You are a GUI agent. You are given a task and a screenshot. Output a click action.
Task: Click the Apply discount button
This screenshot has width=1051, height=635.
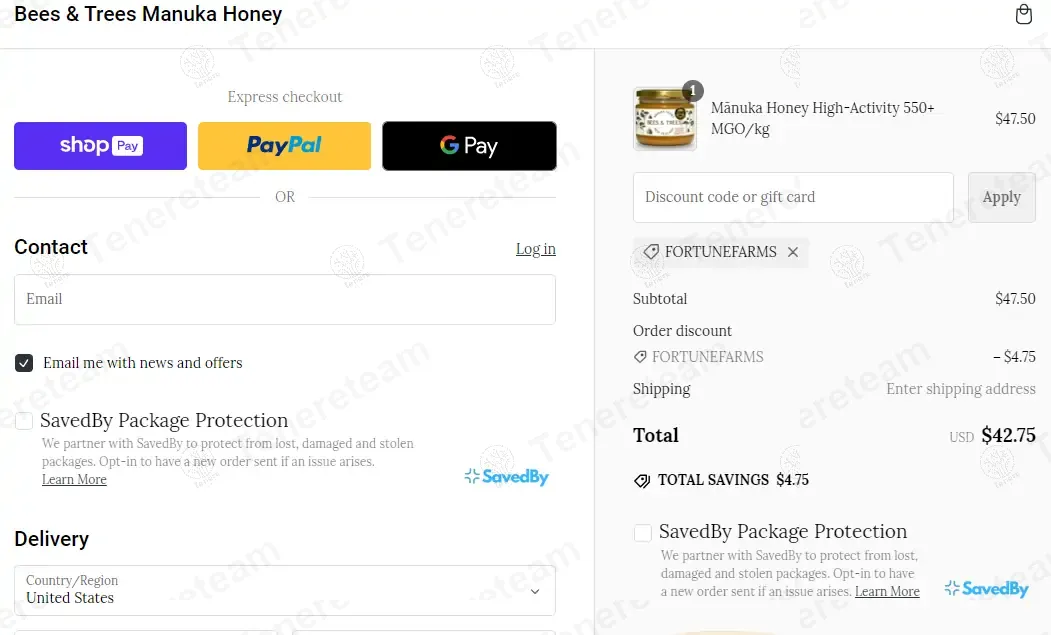1001,197
